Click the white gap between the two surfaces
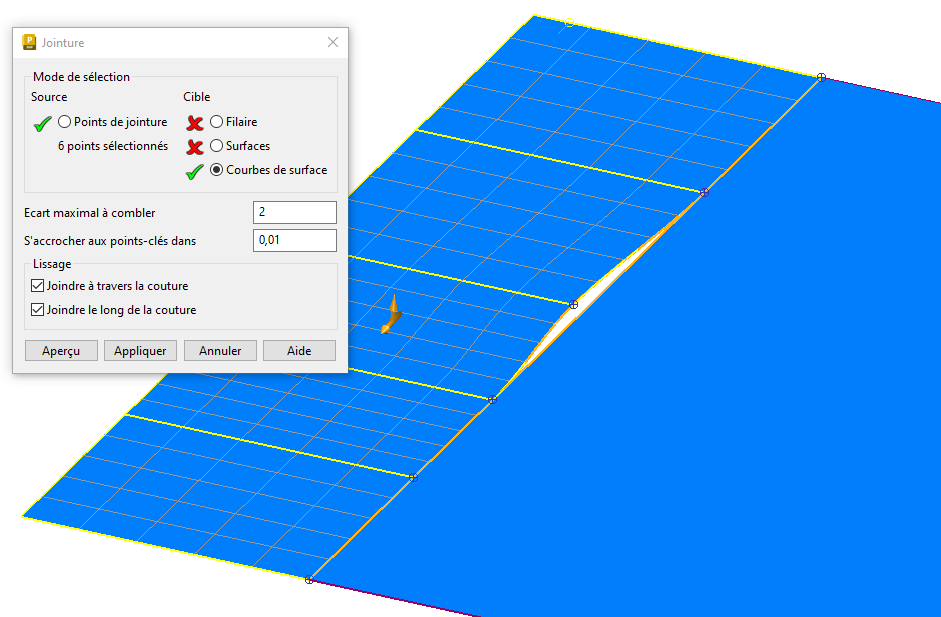Image resolution: width=941 pixels, height=617 pixels. click(x=610, y=280)
